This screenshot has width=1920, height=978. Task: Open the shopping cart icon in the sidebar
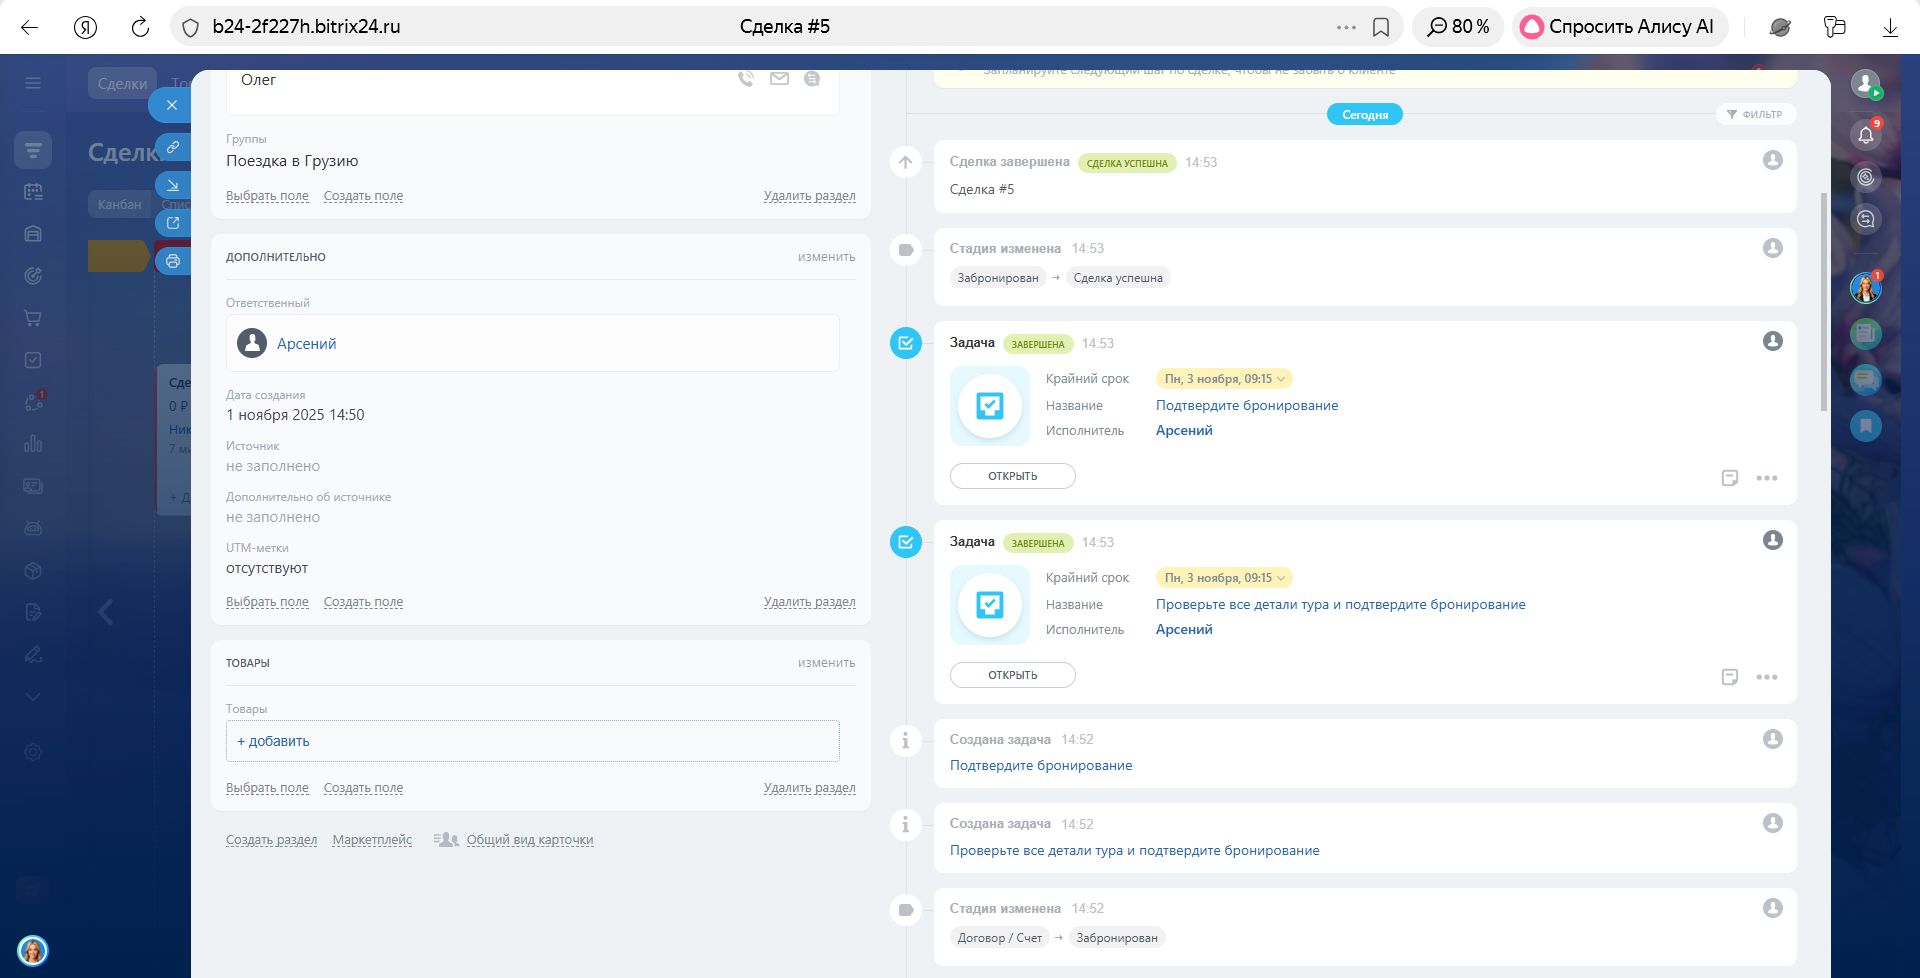(x=33, y=318)
